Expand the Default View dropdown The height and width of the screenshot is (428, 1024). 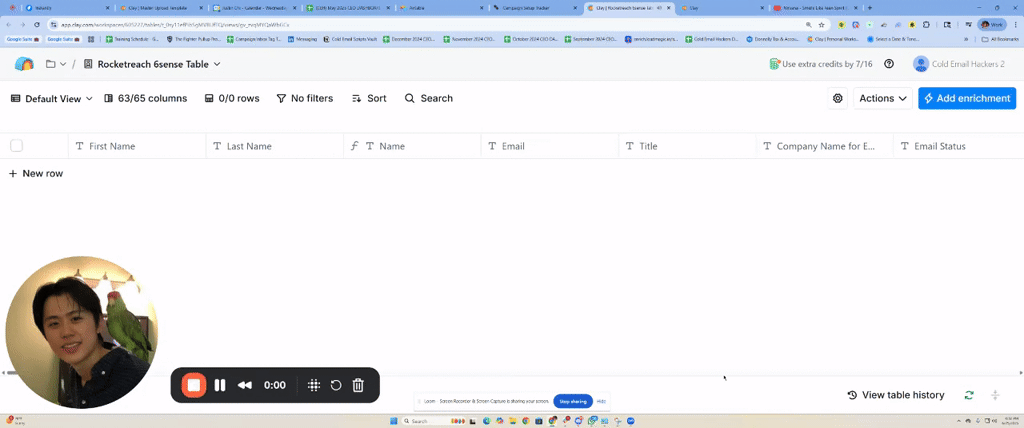click(51, 98)
